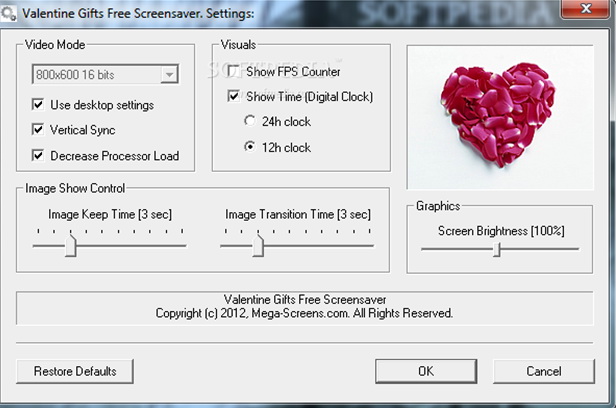Click the Screen Brightness slider handle
Image resolution: width=616 pixels, height=408 pixels.
497,249
